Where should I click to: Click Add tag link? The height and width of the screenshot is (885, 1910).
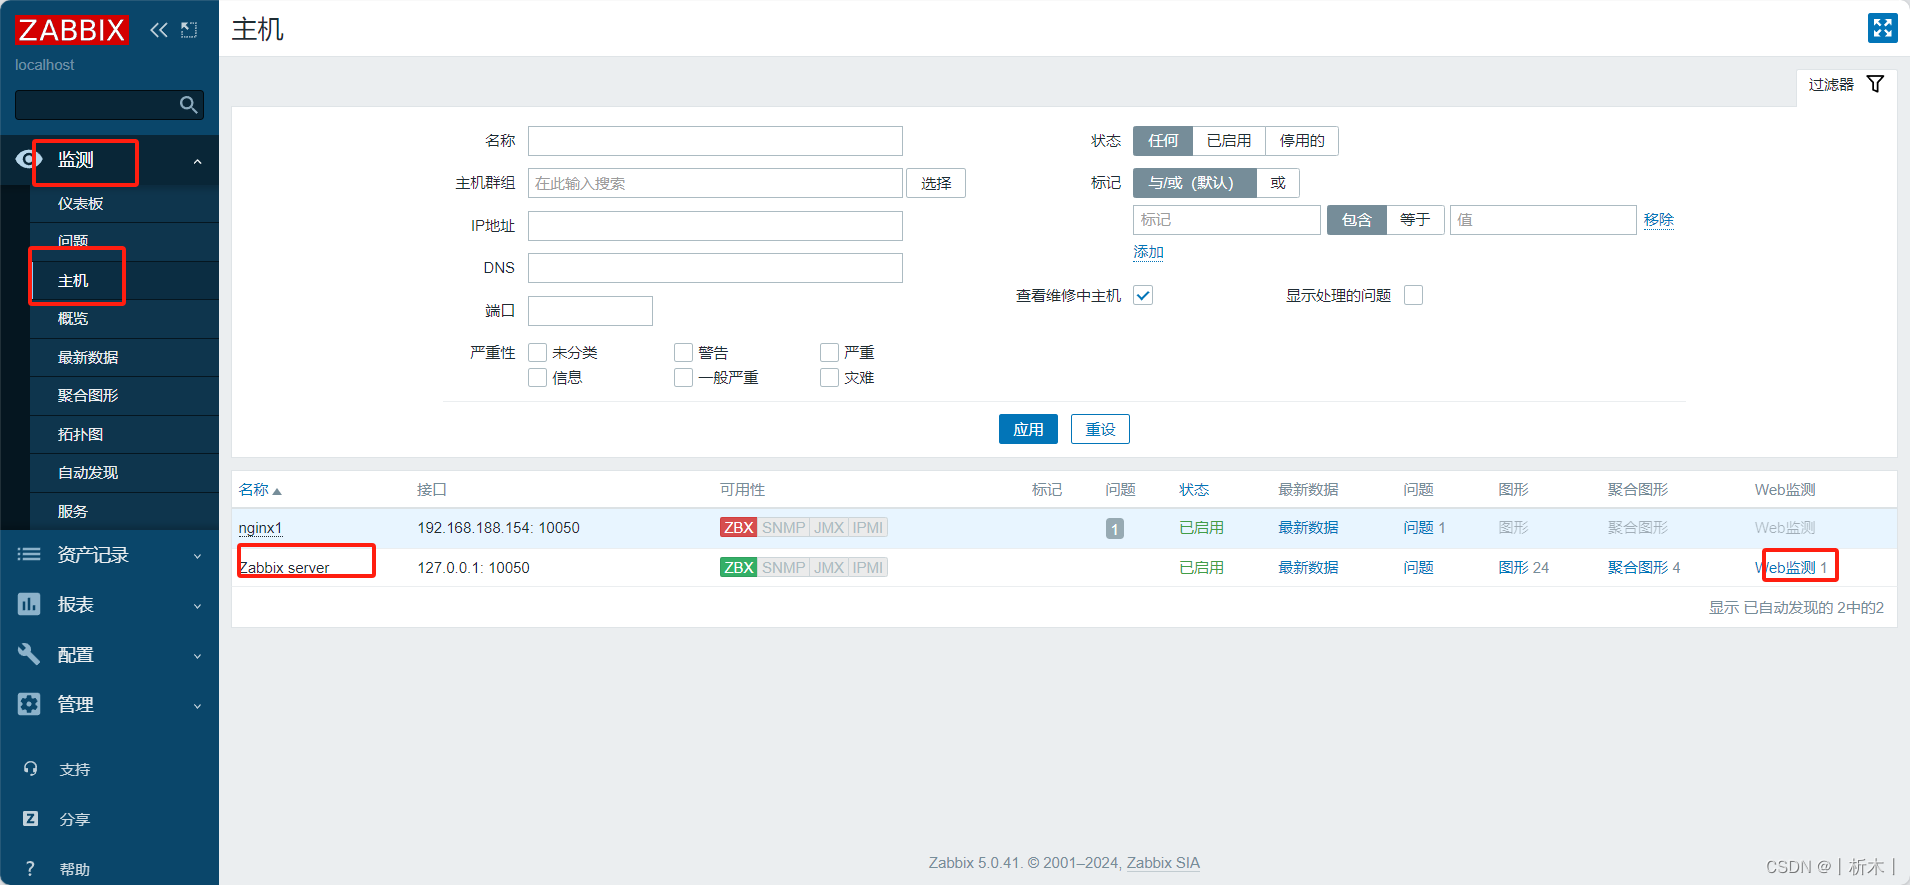coord(1148,252)
